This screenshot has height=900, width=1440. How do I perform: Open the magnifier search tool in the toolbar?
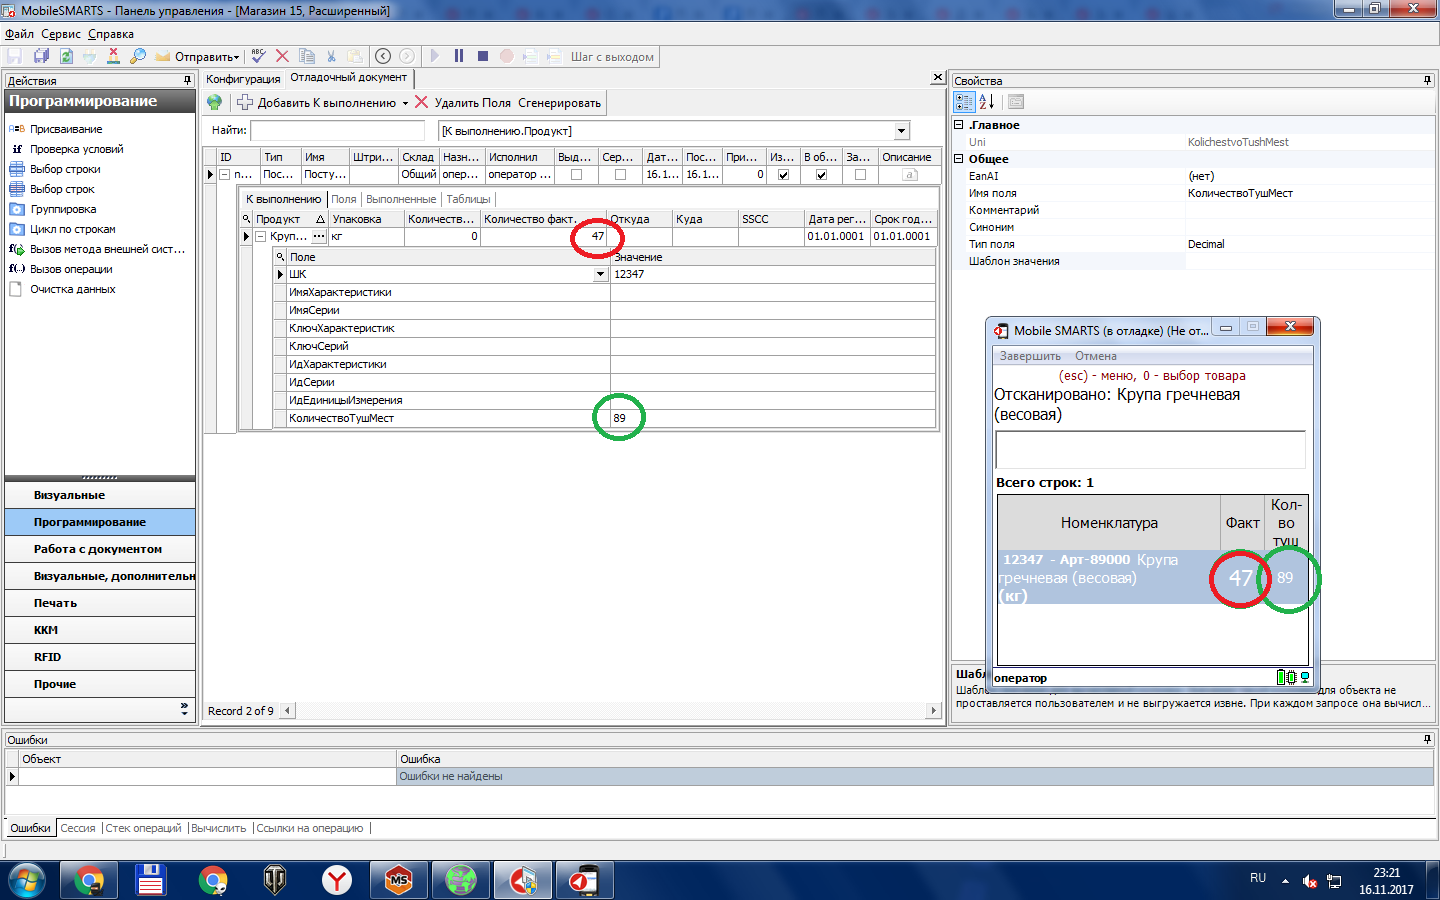[138, 57]
